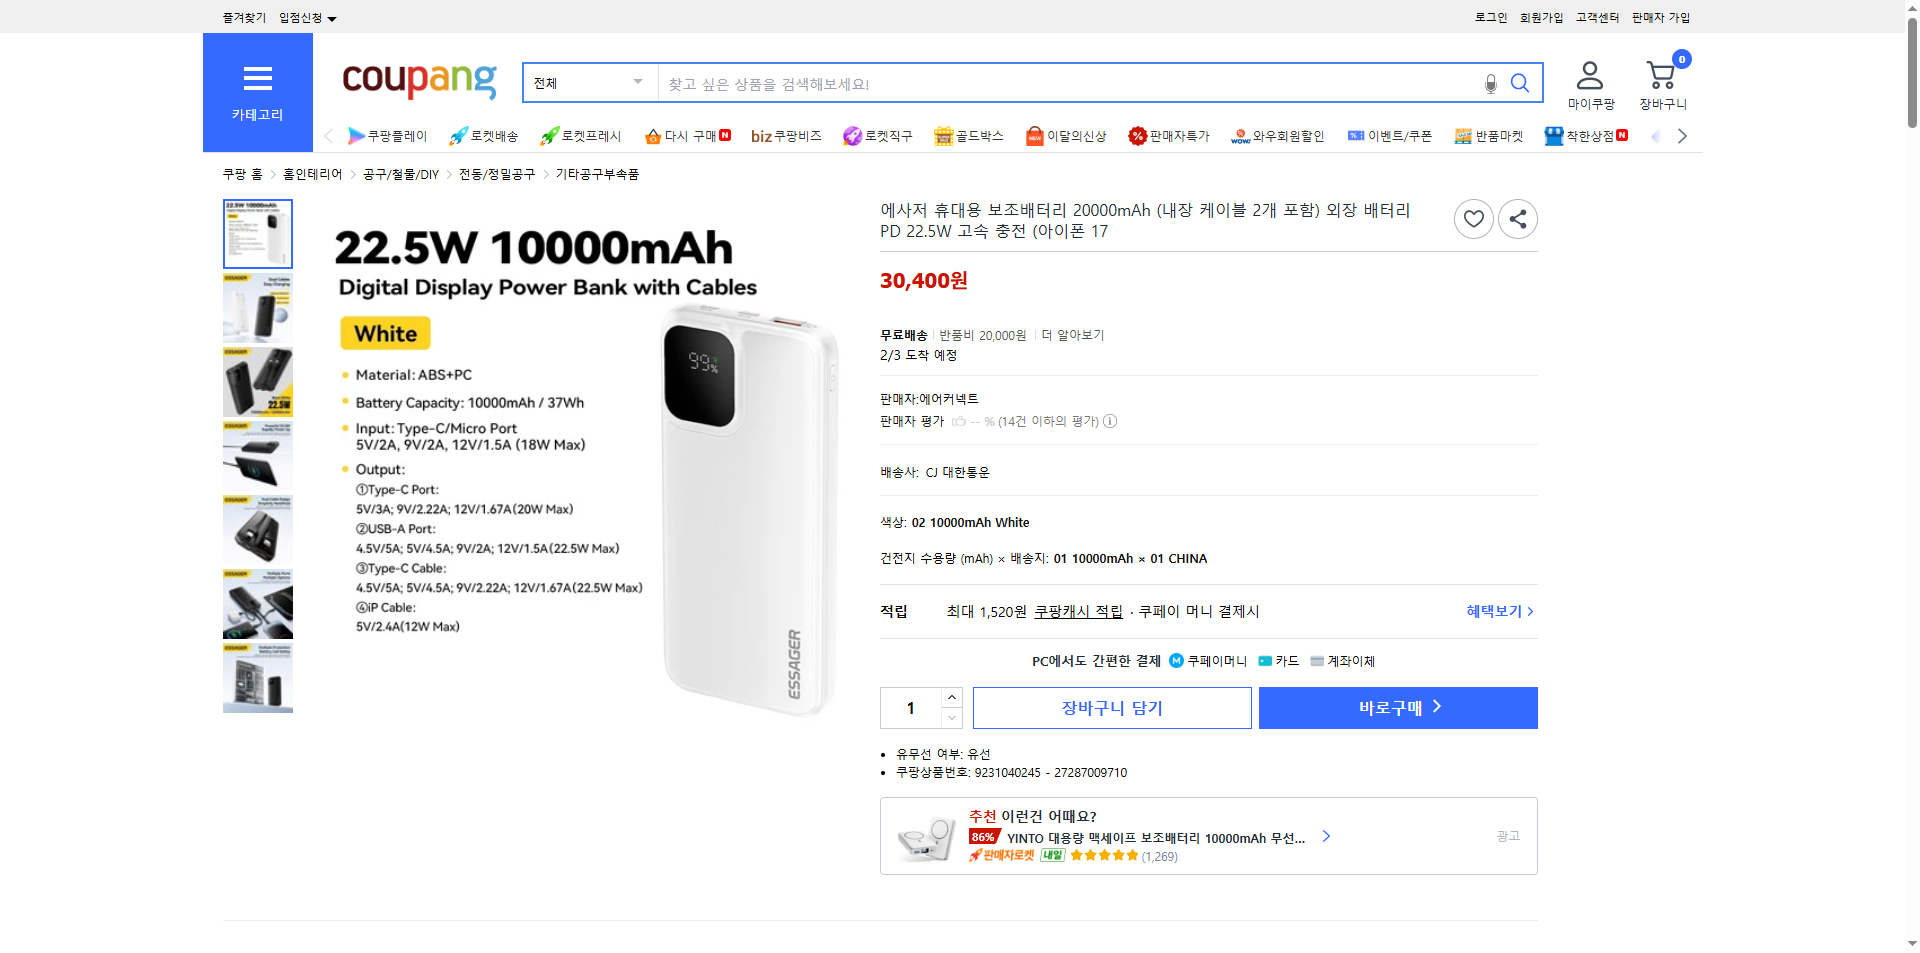Screen dimensions: 1920x953
Task: Click the magnifier search icon
Action: click(1520, 83)
